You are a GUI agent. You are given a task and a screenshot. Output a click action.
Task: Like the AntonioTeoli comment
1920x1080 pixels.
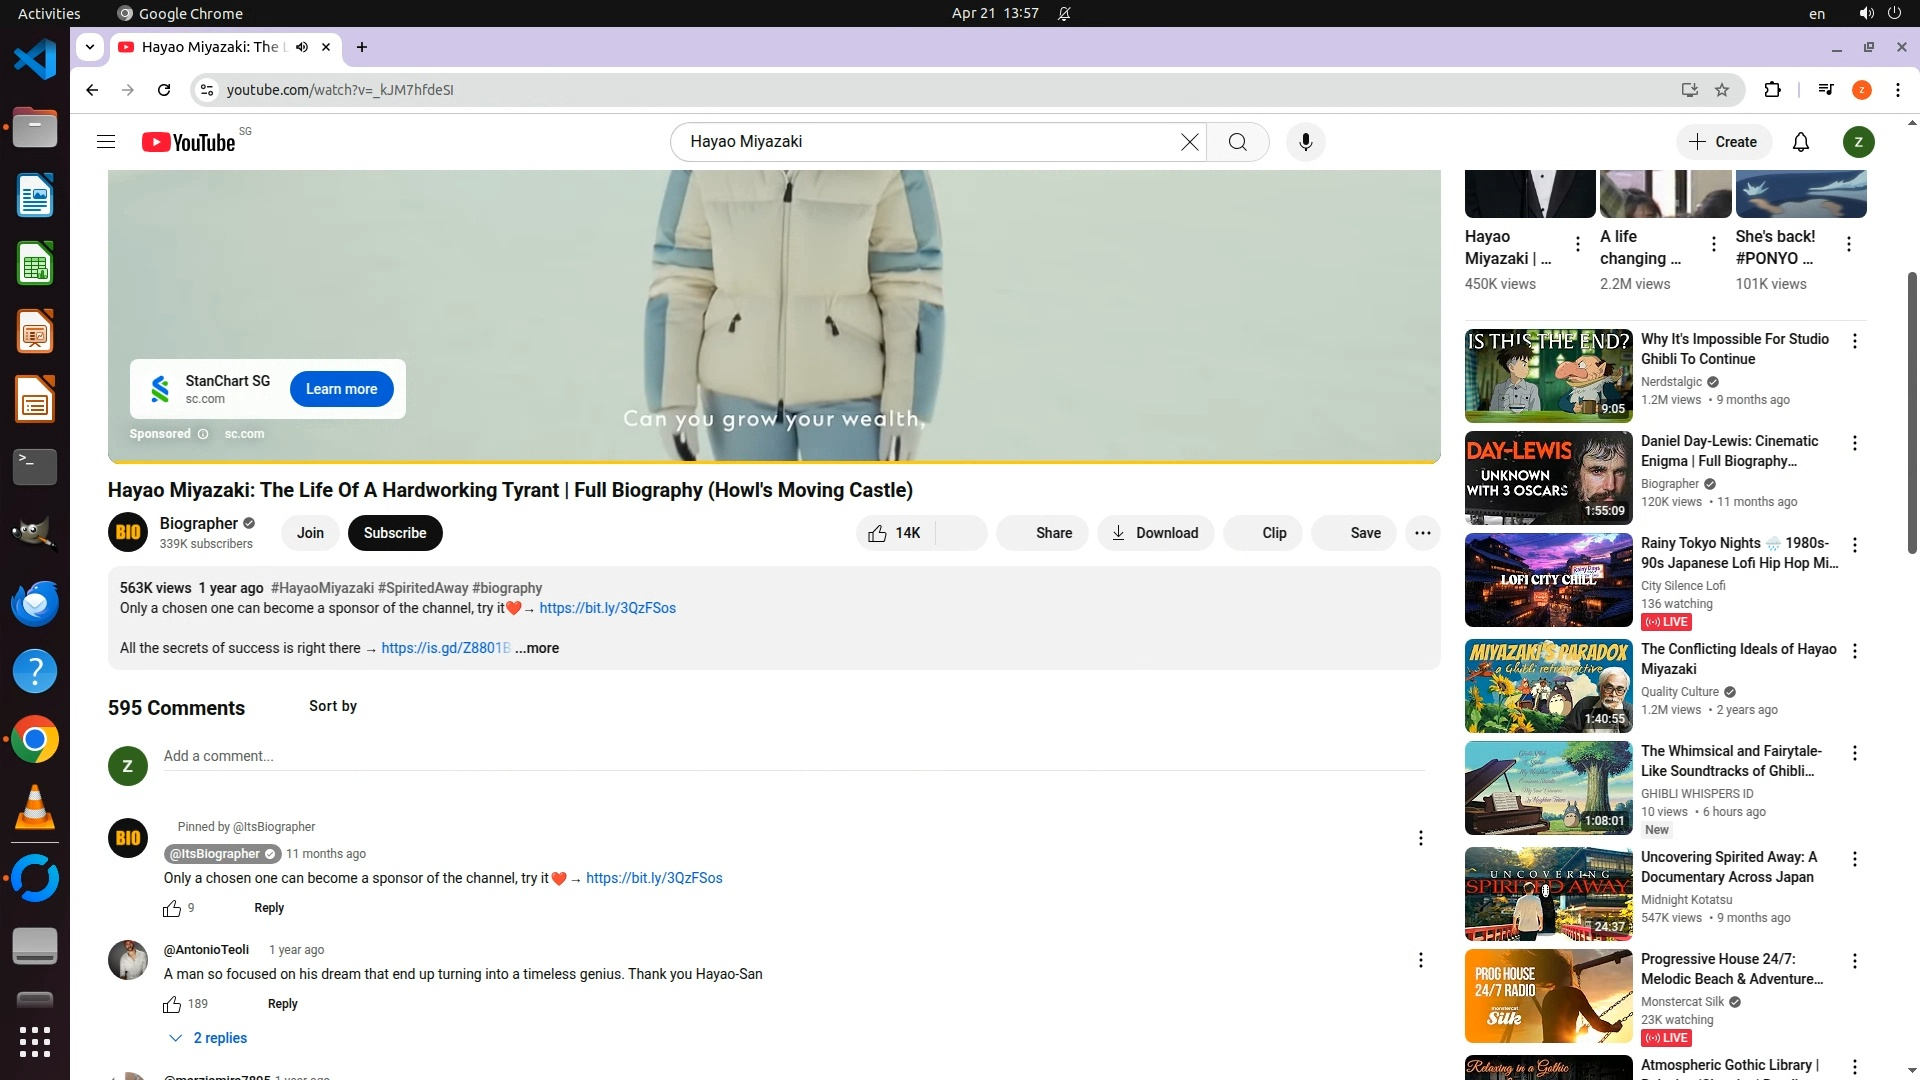tap(172, 1004)
